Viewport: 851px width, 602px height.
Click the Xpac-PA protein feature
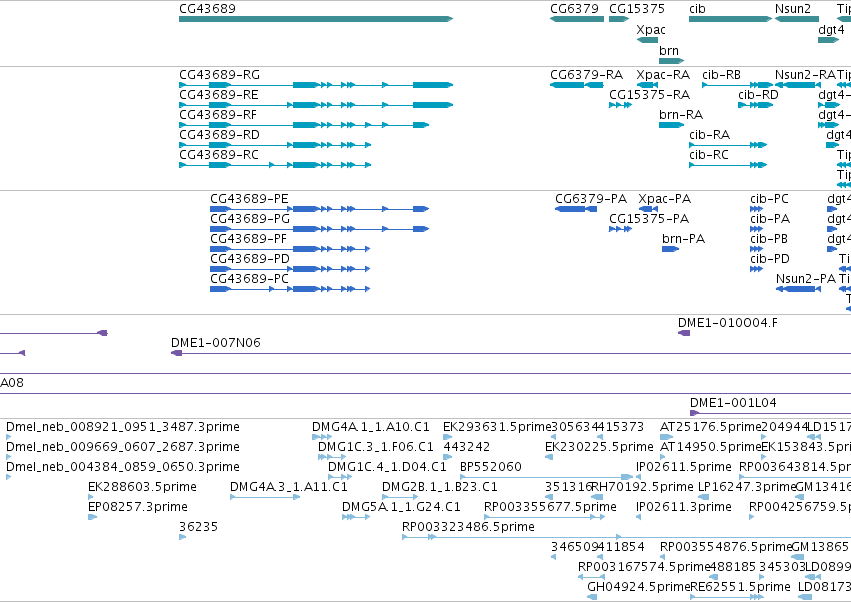[648, 209]
